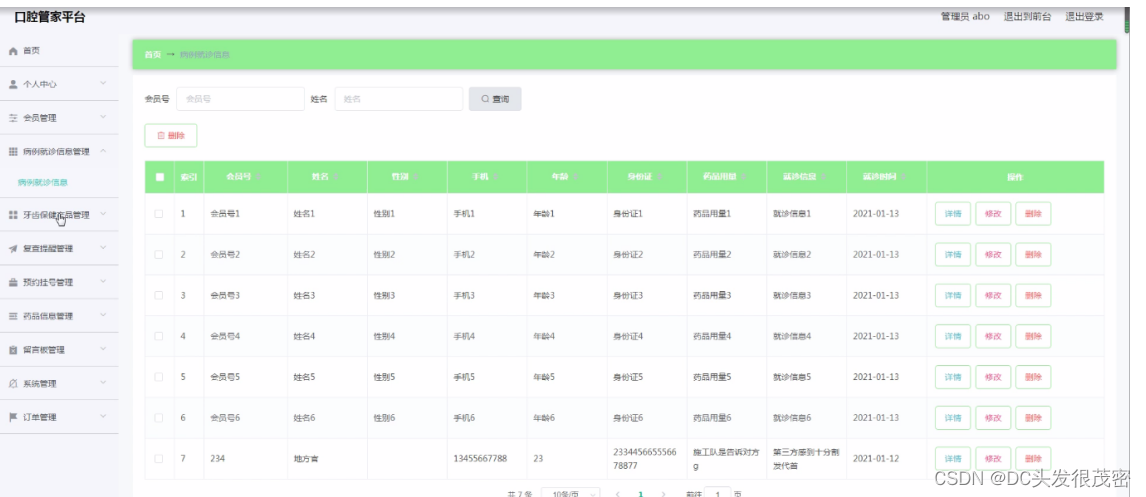The width and height of the screenshot is (1146, 497).
Task: Check the checkbox for row 会员号2
Action: [x=159, y=254]
